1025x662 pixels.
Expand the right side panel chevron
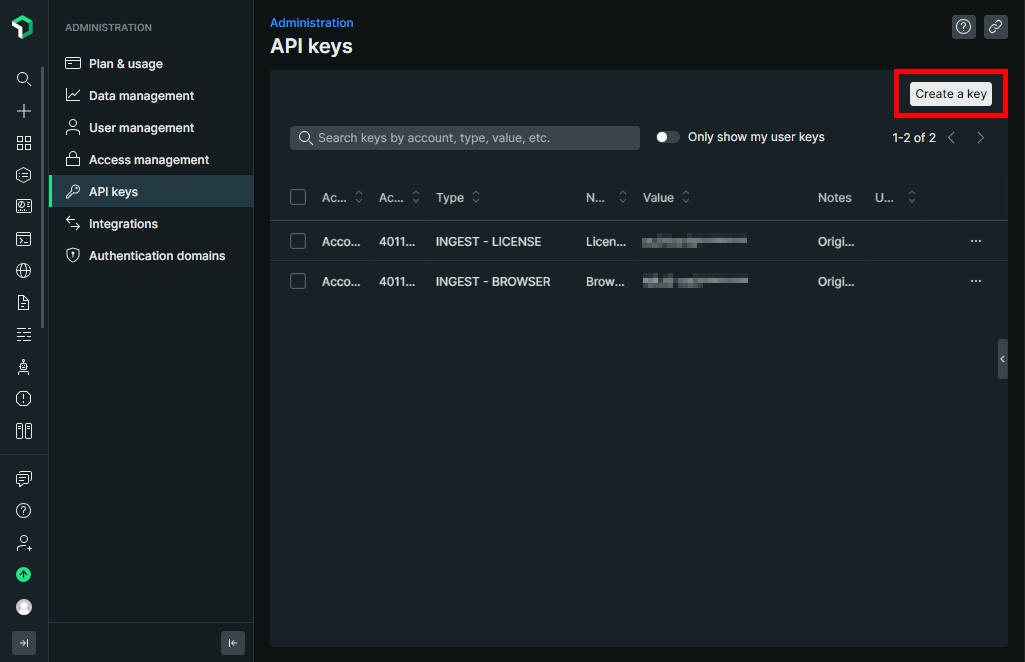[x=1002, y=359]
